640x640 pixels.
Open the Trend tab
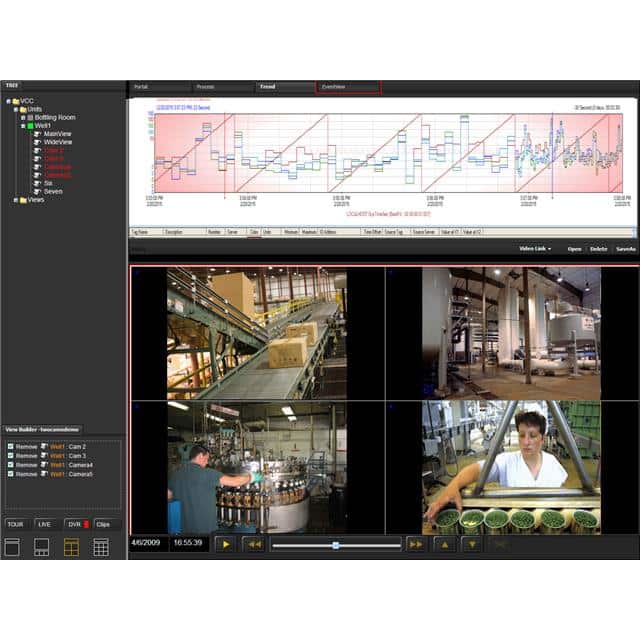(x=268, y=88)
